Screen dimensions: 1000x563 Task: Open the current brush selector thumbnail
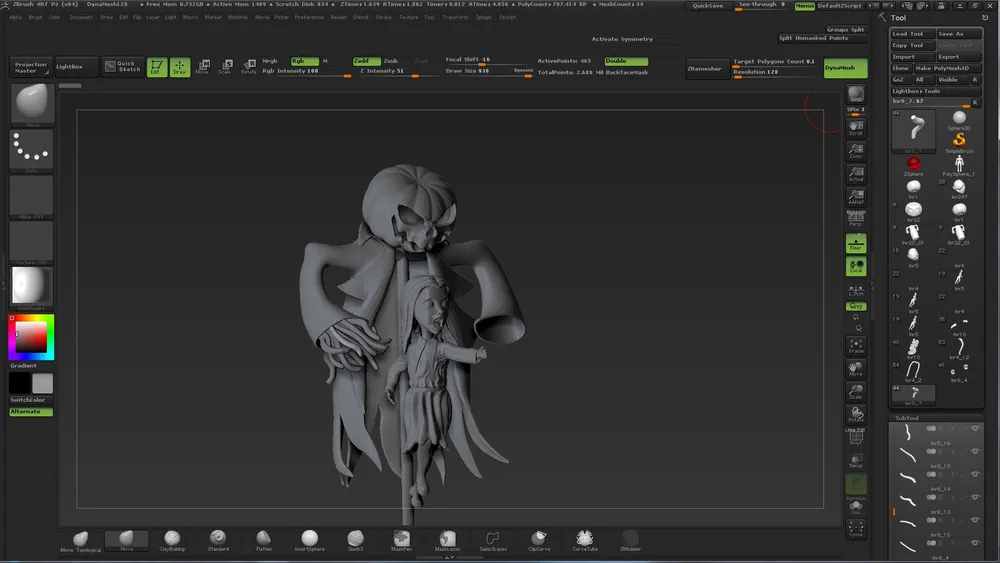click(x=31, y=104)
